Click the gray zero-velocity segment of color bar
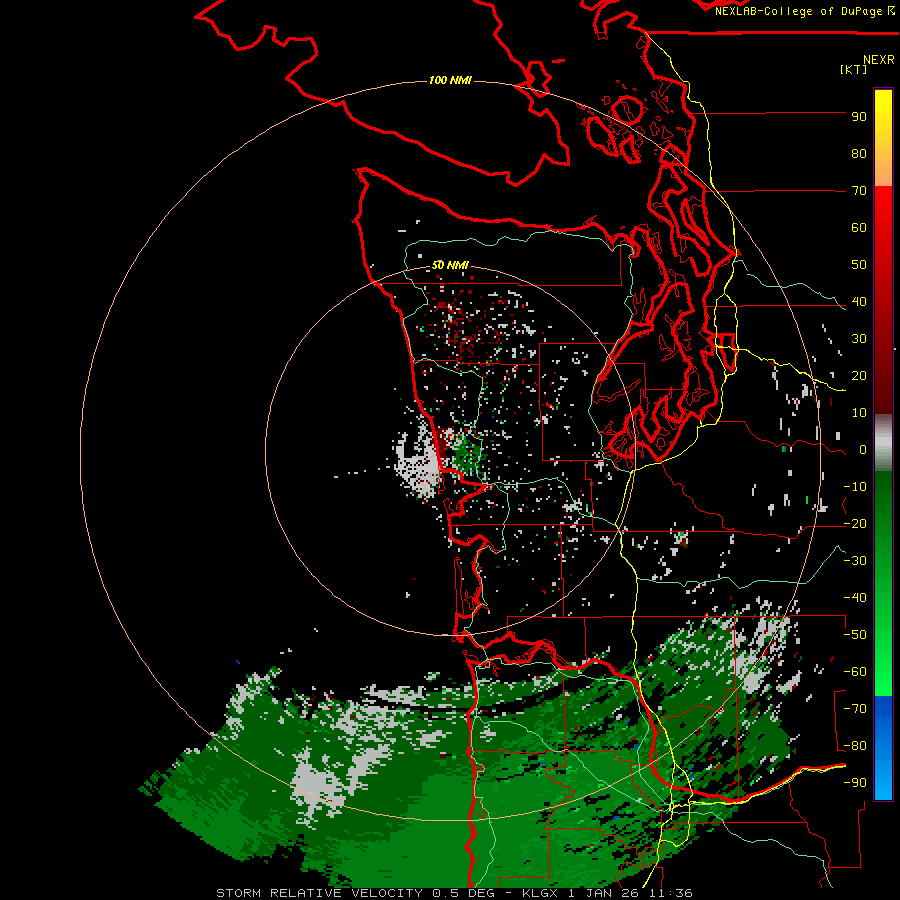Screen dimensions: 900x900 click(883, 443)
